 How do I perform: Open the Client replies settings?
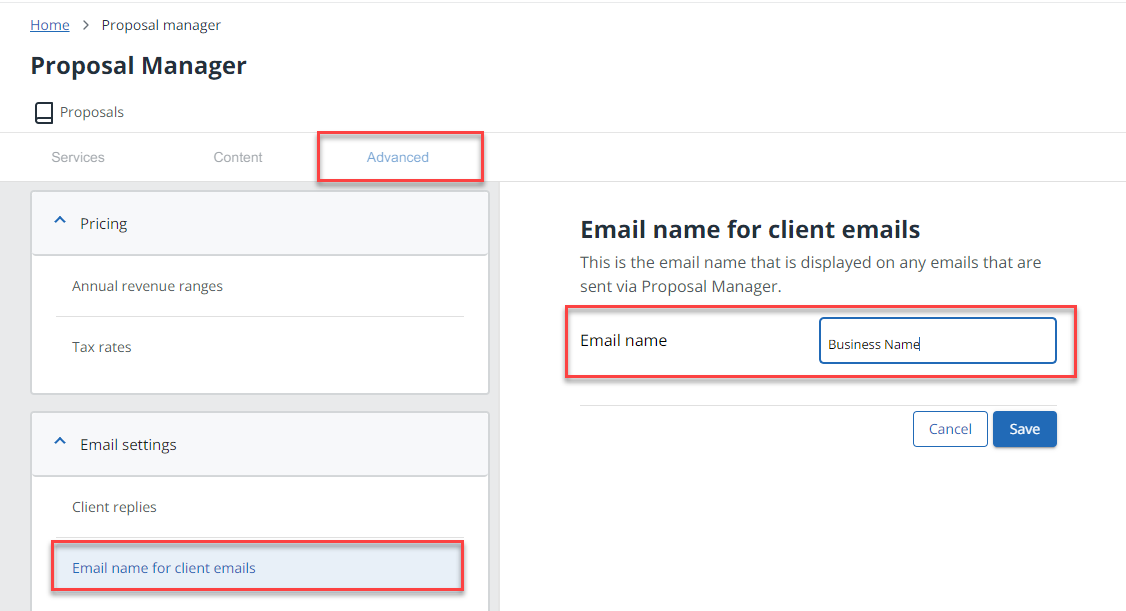coord(114,507)
